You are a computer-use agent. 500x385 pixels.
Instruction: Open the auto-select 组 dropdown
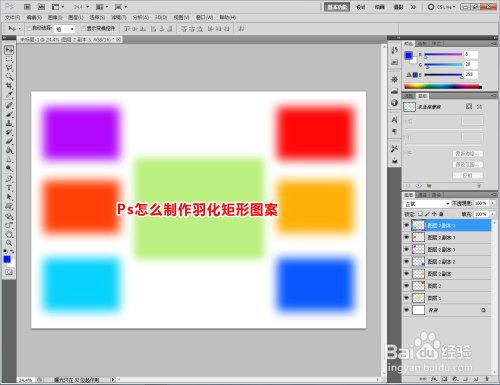pyautogui.click(x=65, y=29)
